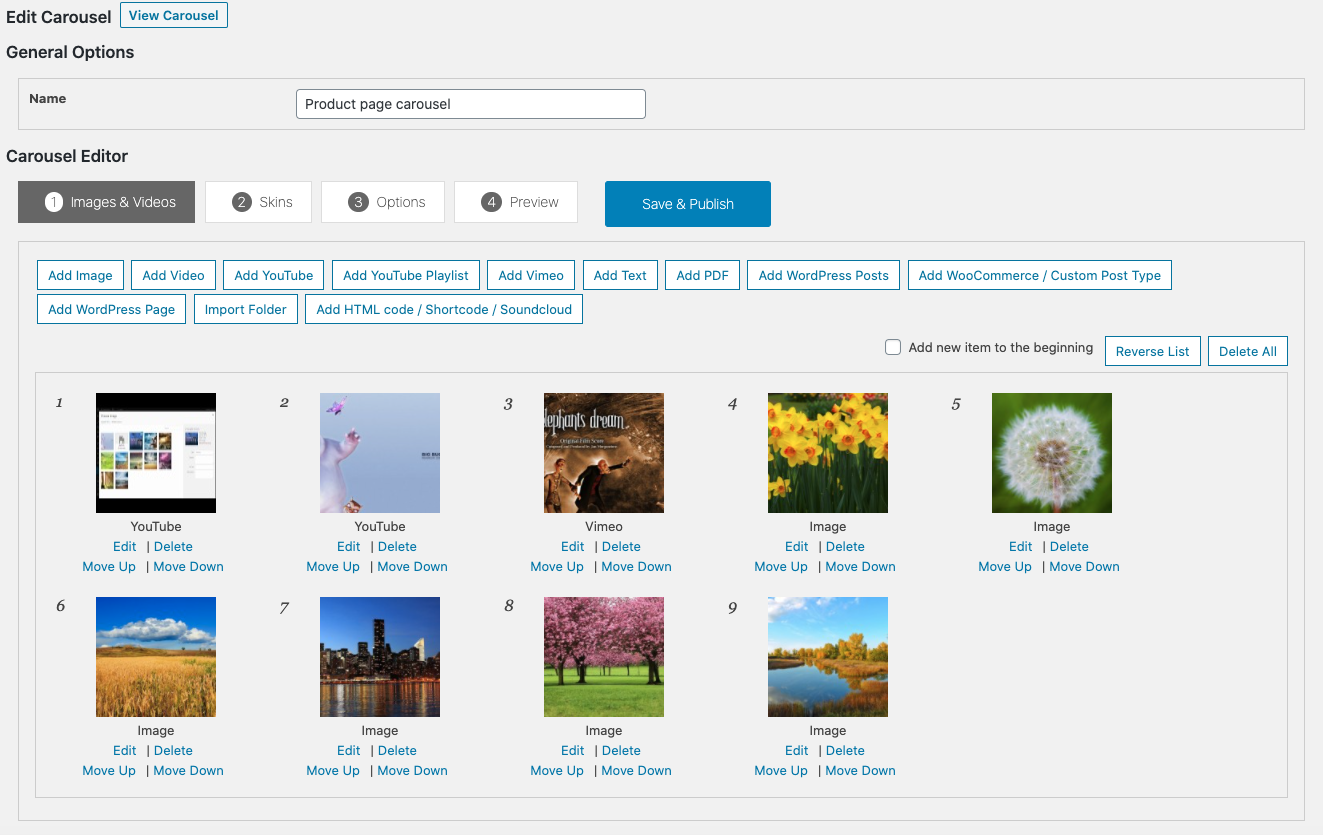Image resolution: width=1323 pixels, height=835 pixels.
Task: Click Edit under the first YouTube item
Action: click(x=124, y=546)
